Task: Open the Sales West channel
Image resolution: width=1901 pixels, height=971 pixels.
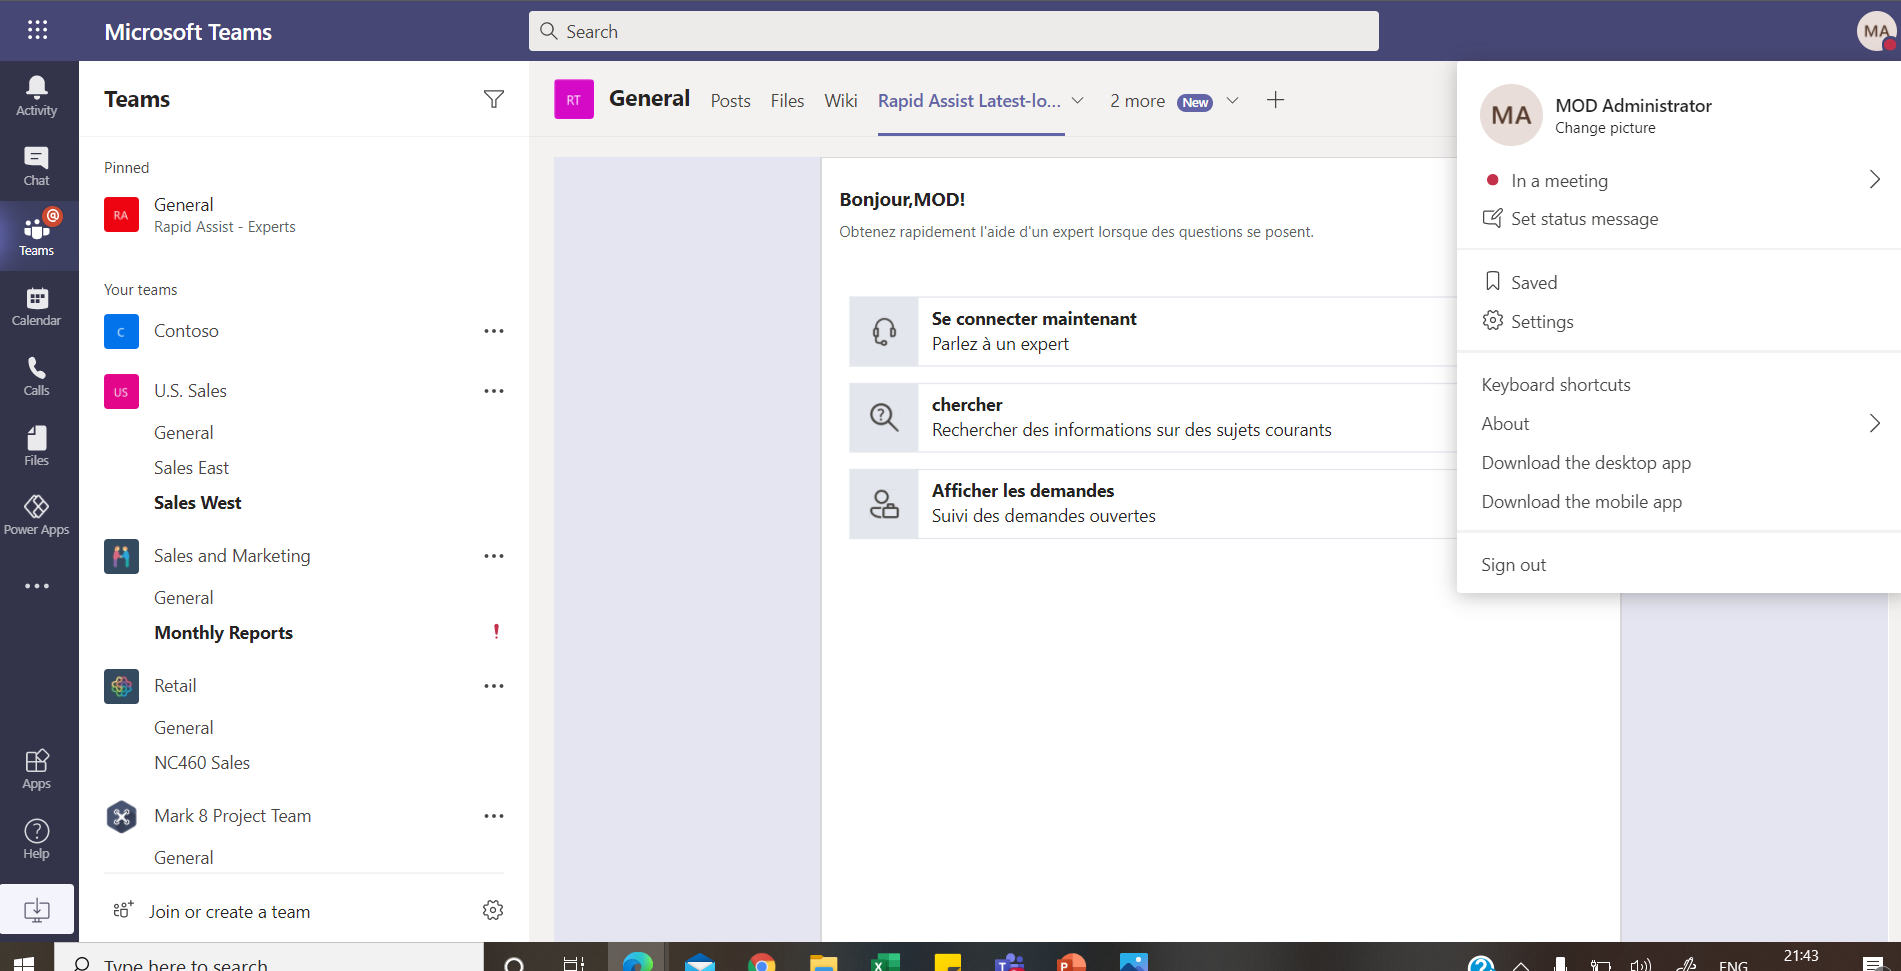Action: click(x=197, y=503)
